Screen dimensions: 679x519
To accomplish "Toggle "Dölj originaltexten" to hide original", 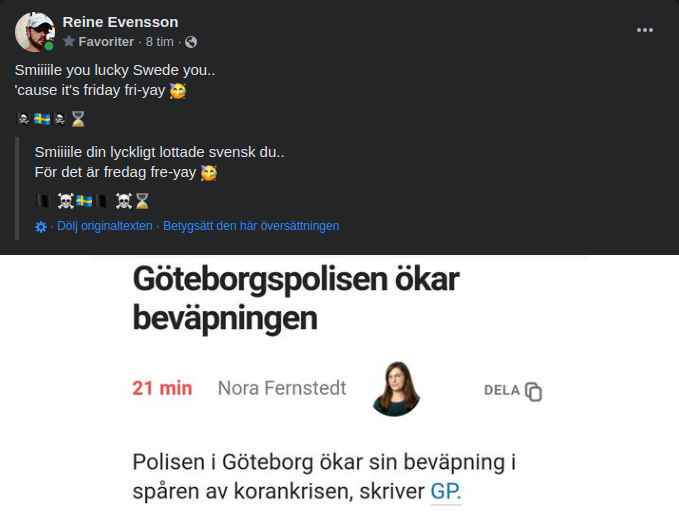I will click(104, 226).
